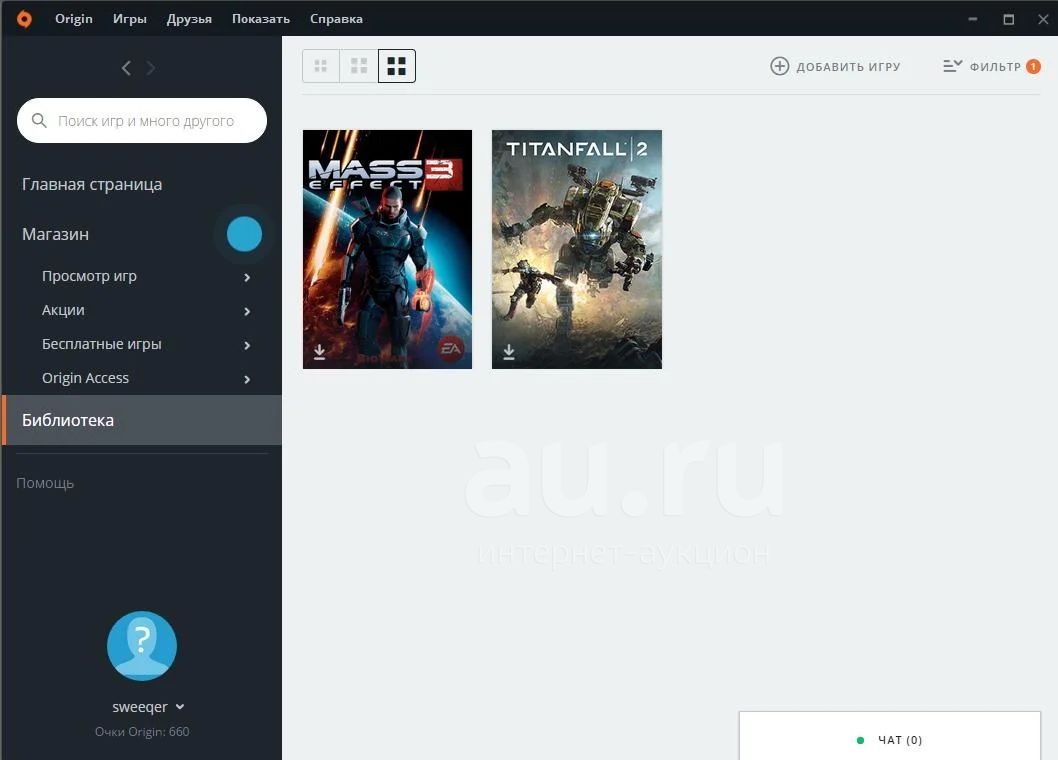The image size is (1058, 760).
Task: Open the Магазин section
Action: (x=55, y=234)
